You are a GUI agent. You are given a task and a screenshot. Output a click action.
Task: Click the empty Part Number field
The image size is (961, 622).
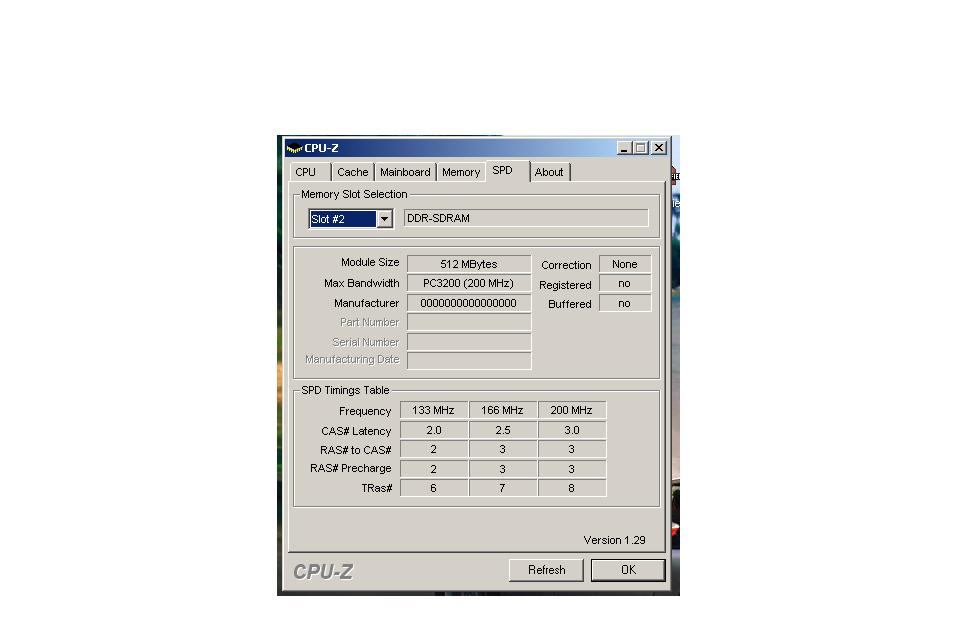469,322
